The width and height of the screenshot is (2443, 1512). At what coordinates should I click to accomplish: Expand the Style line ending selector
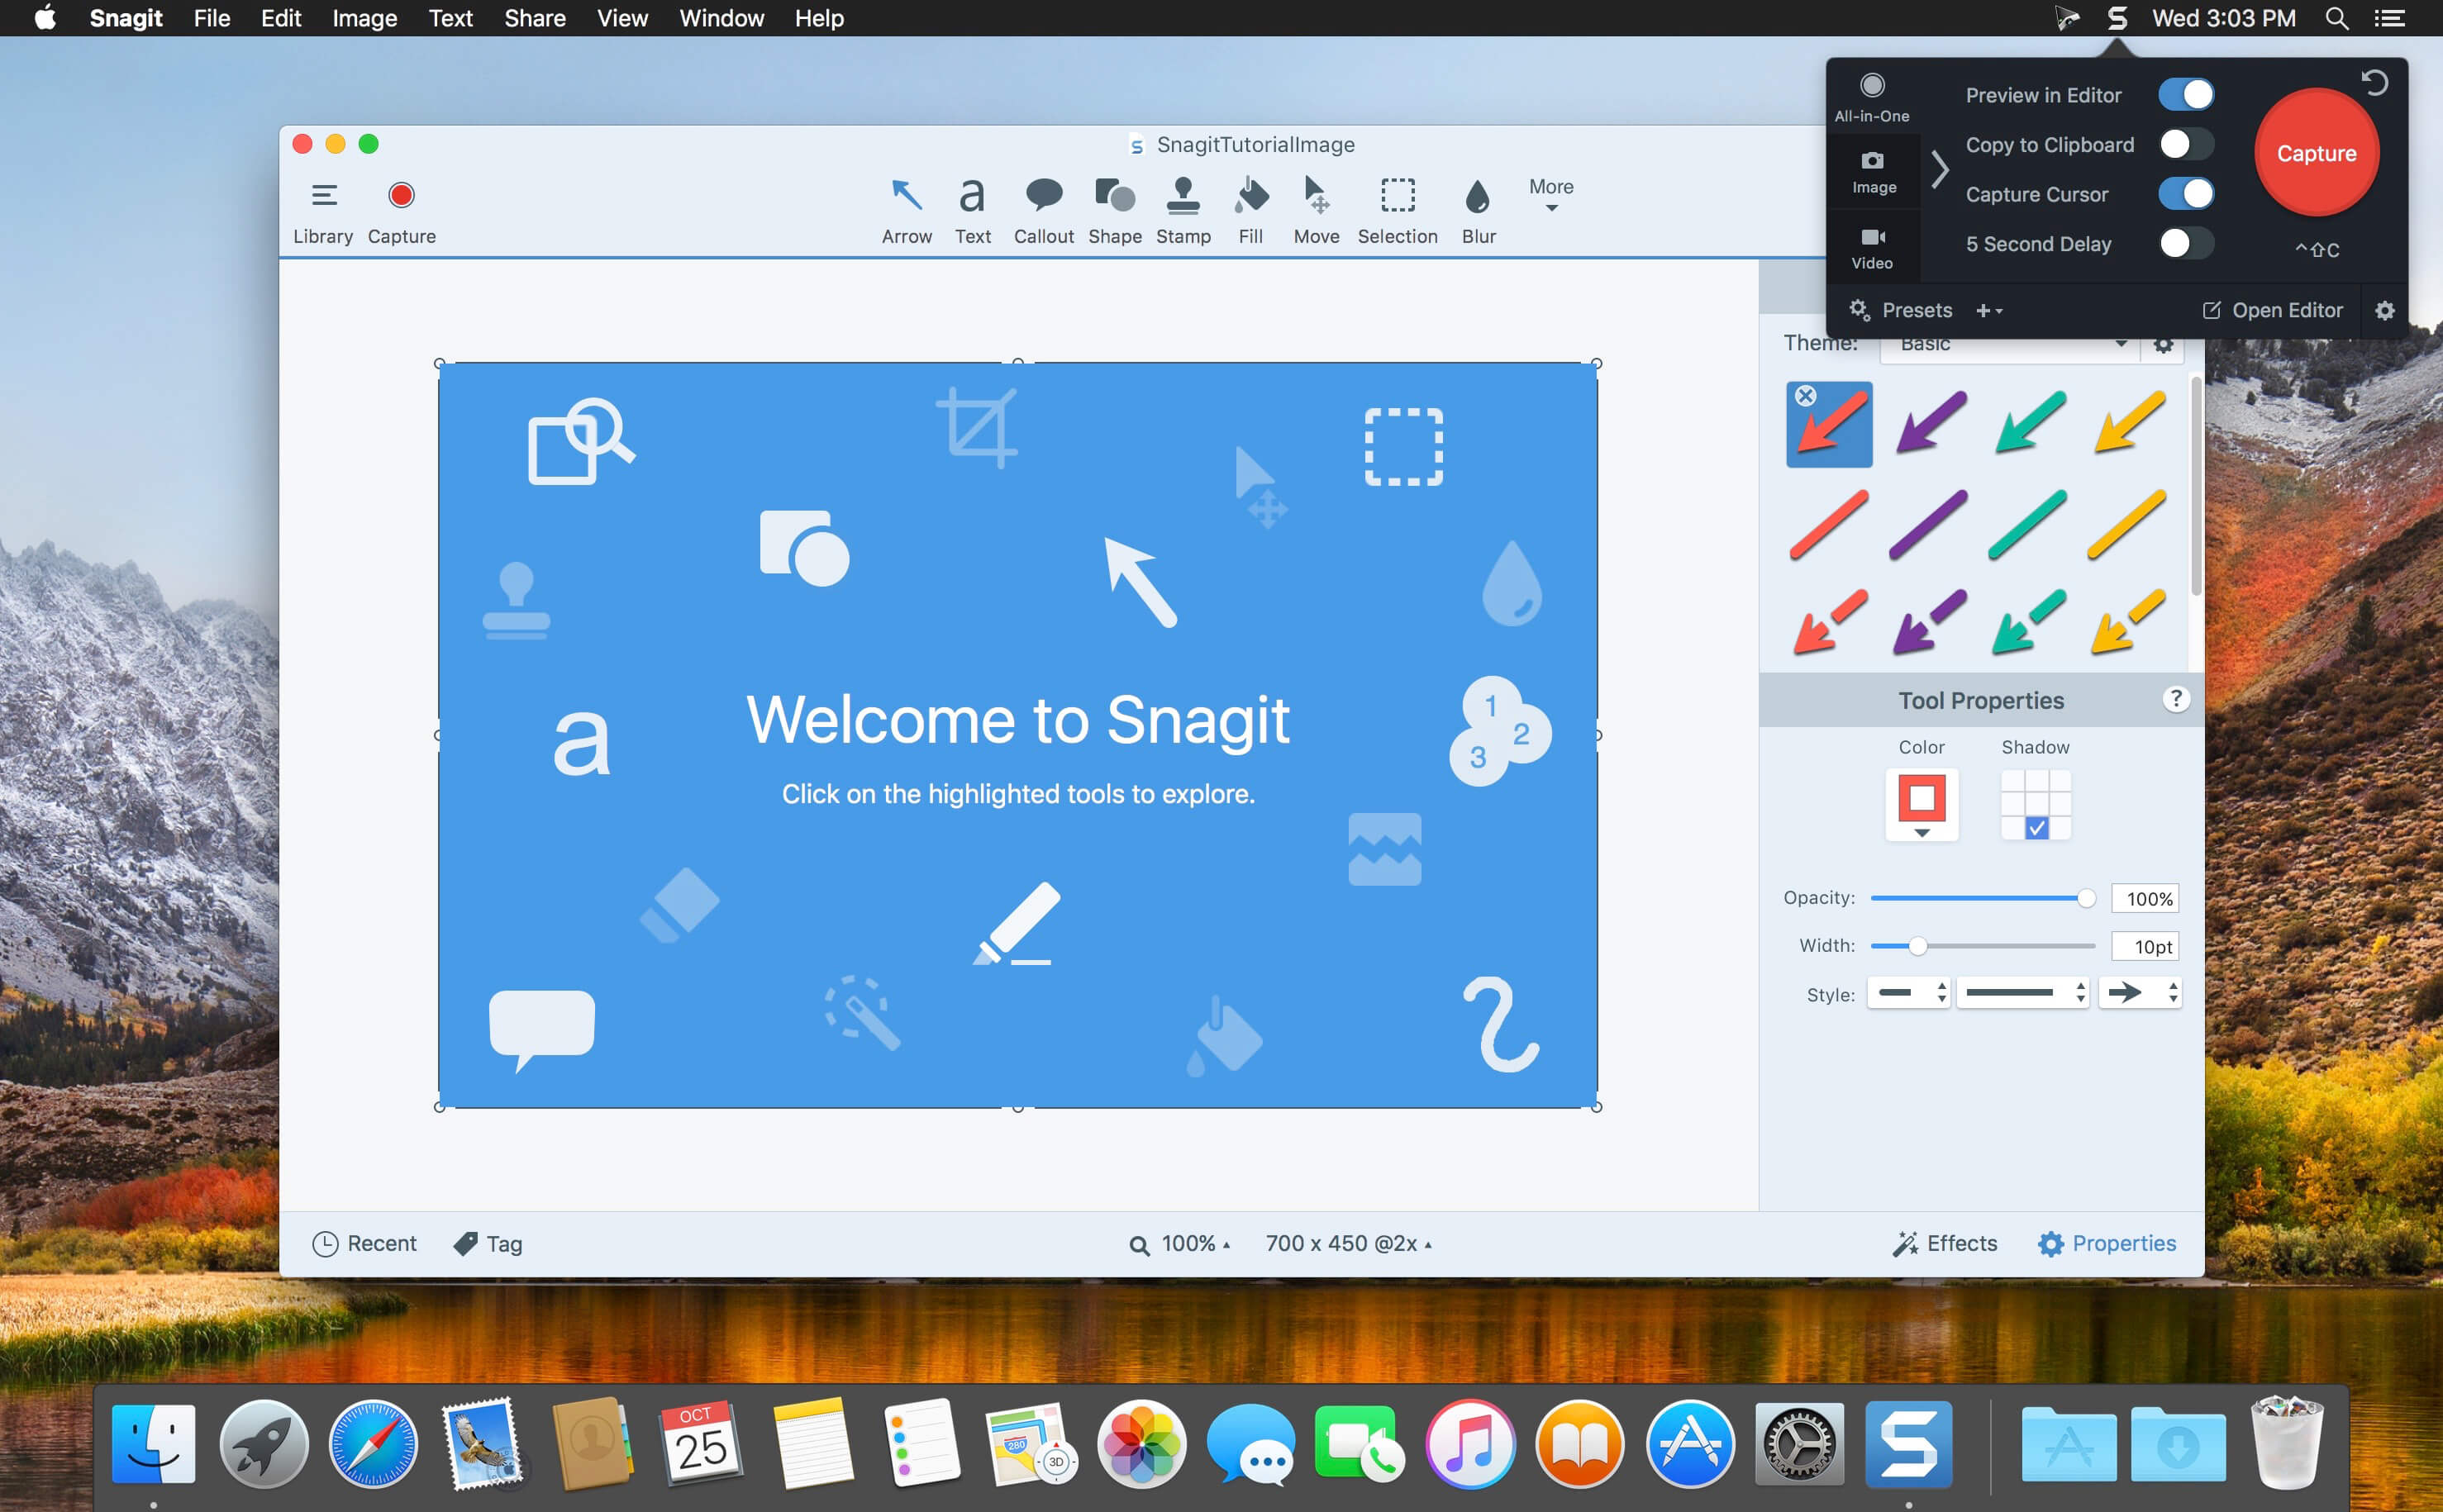click(2141, 994)
